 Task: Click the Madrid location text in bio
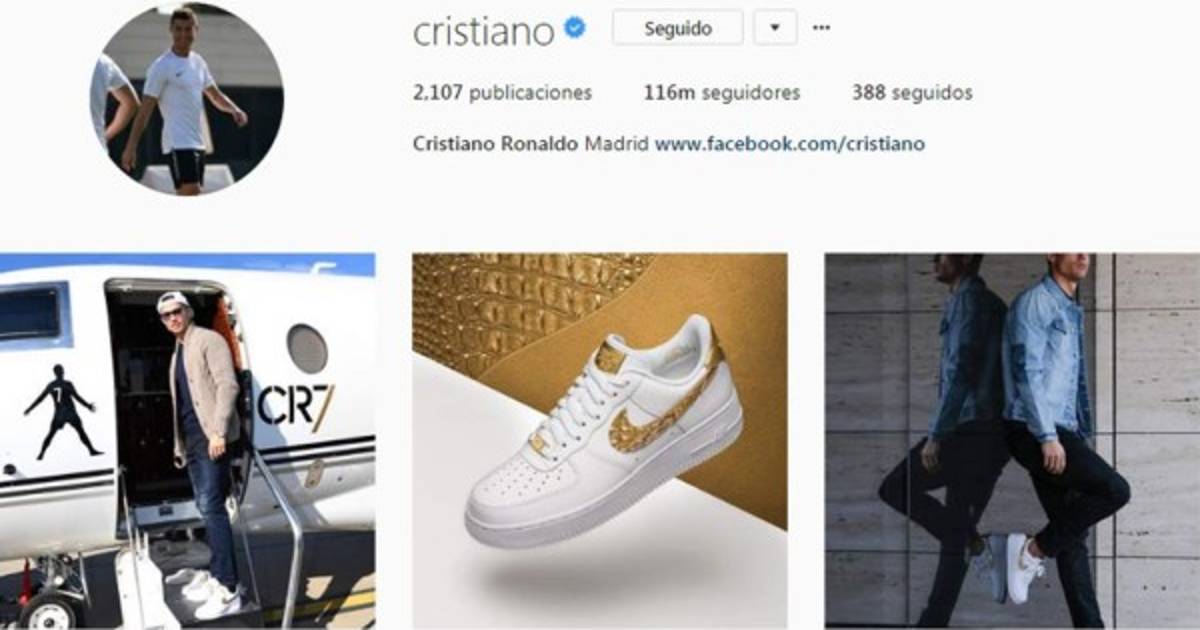click(x=617, y=144)
